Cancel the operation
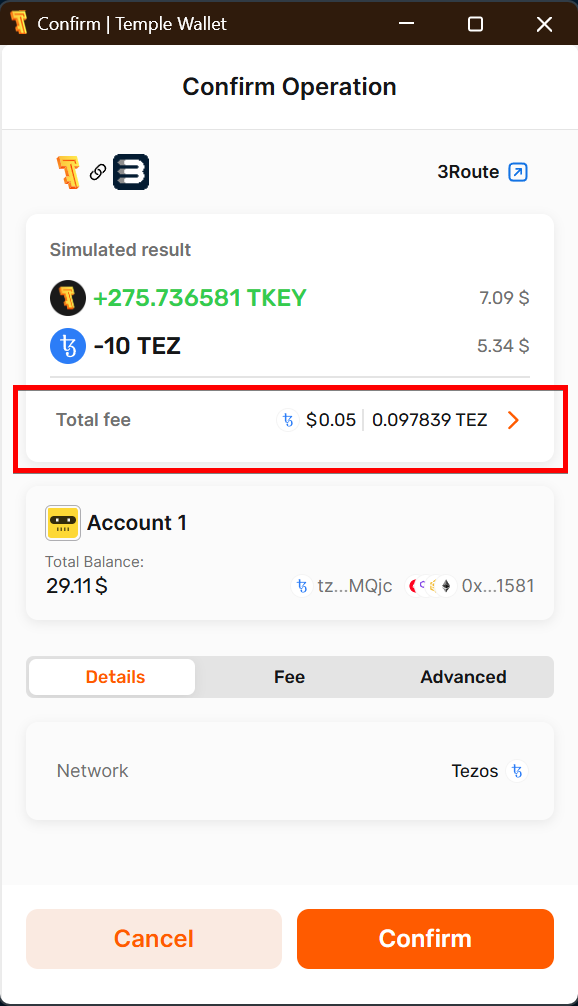This screenshot has width=578, height=1006. 153,939
